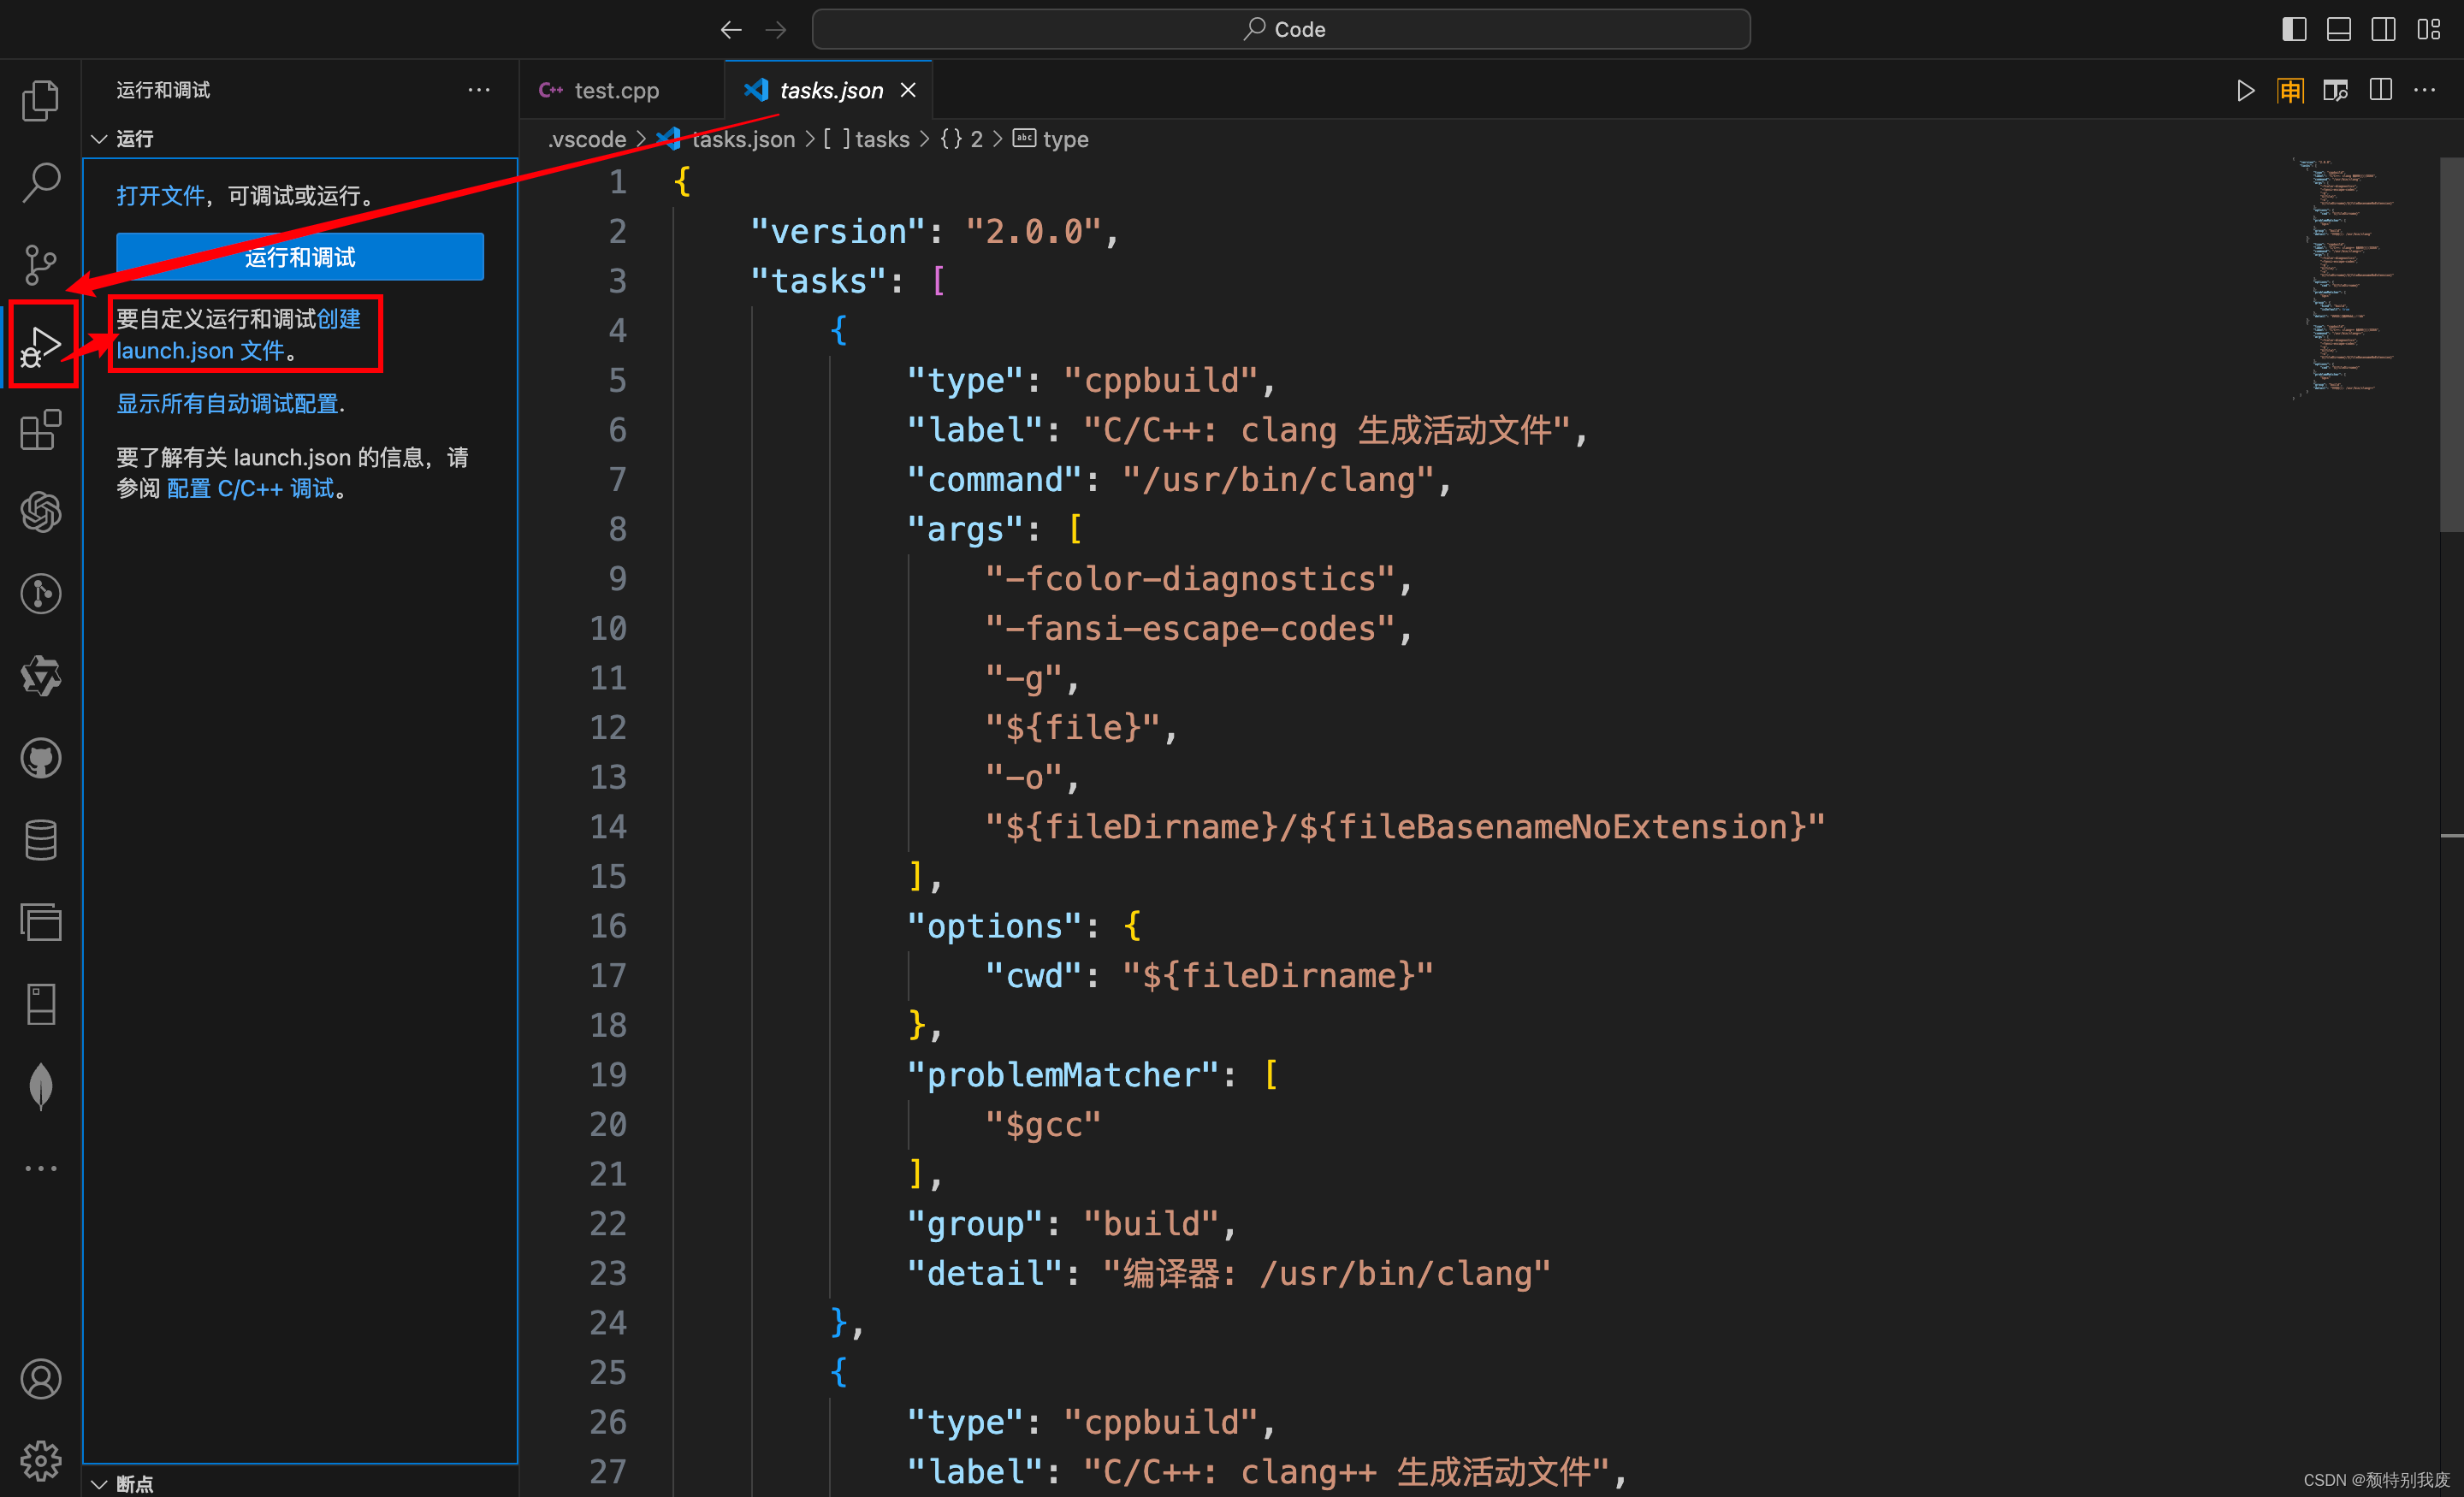This screenshot has width=2464, height=1497.
Task: Click the editor vertical scrollbar thumb
Action: [x=2451, y=344]
